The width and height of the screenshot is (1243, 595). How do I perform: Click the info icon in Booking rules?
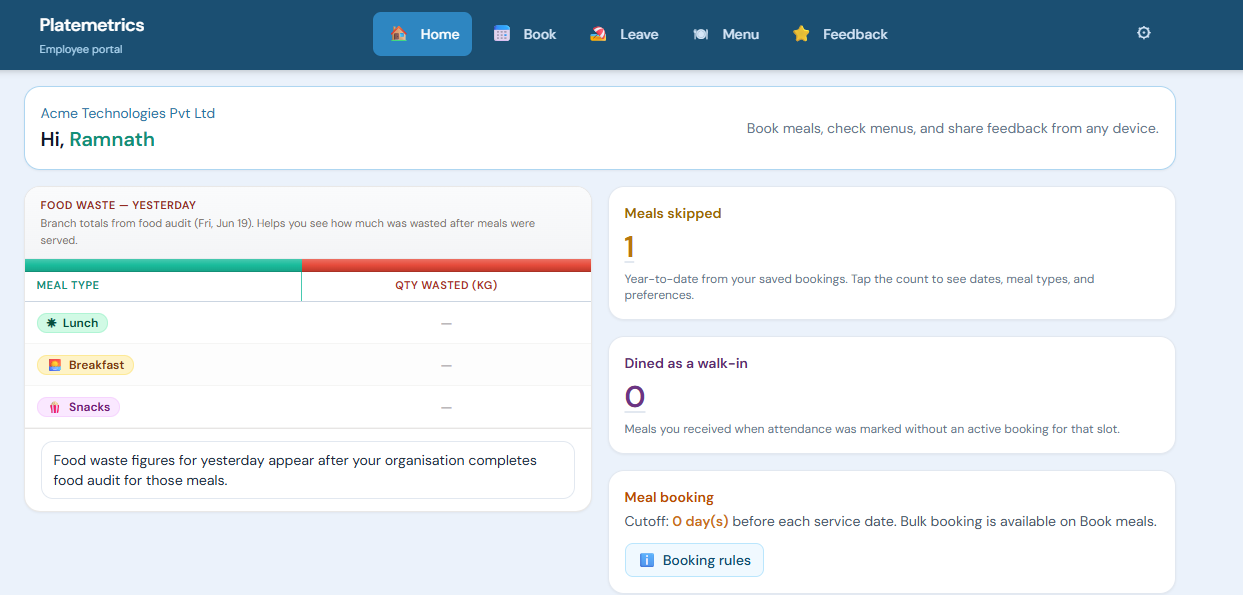pos(646,560)
